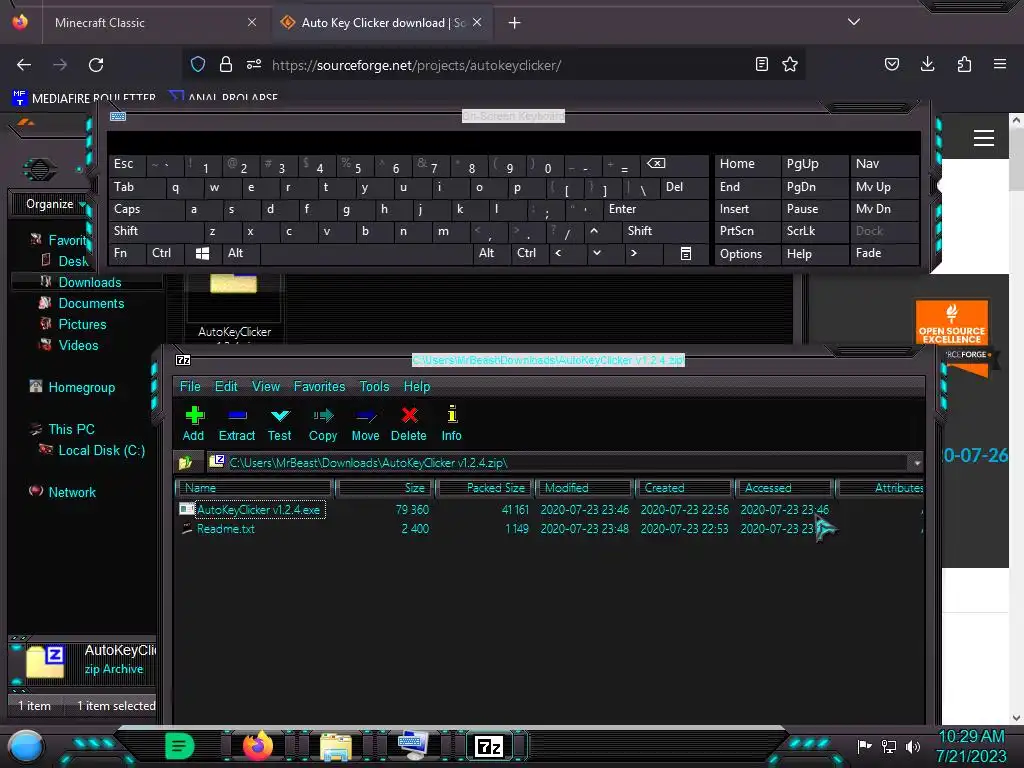This screenshot has height=768, width=1024.
Task: Open the Firefox downloads panel icon
Action: 927,64
